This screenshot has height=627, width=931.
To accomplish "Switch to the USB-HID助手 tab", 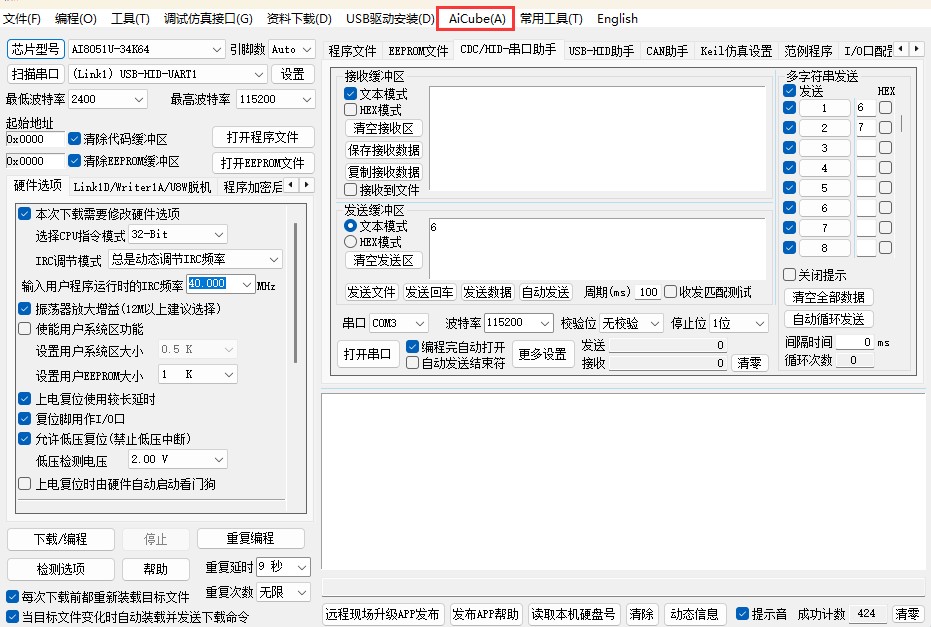I will 601,51.
